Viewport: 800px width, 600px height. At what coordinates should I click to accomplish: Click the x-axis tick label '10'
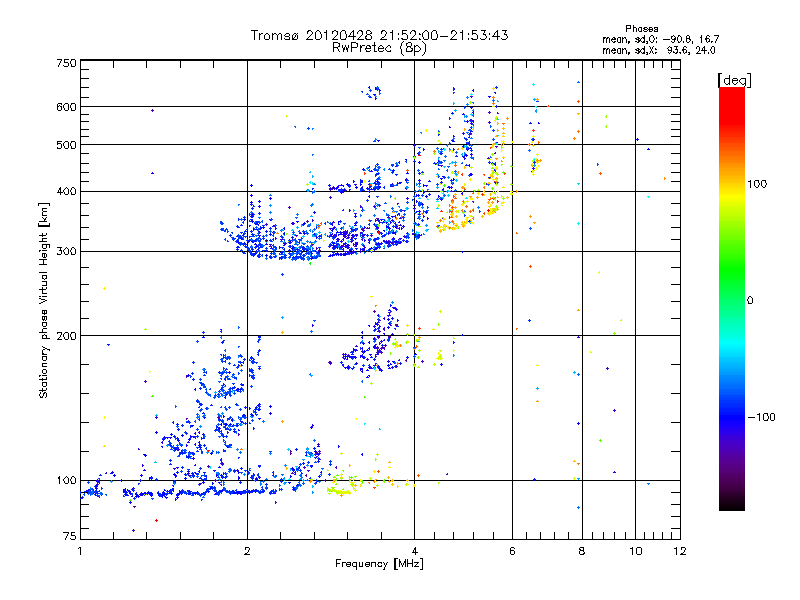635,551
